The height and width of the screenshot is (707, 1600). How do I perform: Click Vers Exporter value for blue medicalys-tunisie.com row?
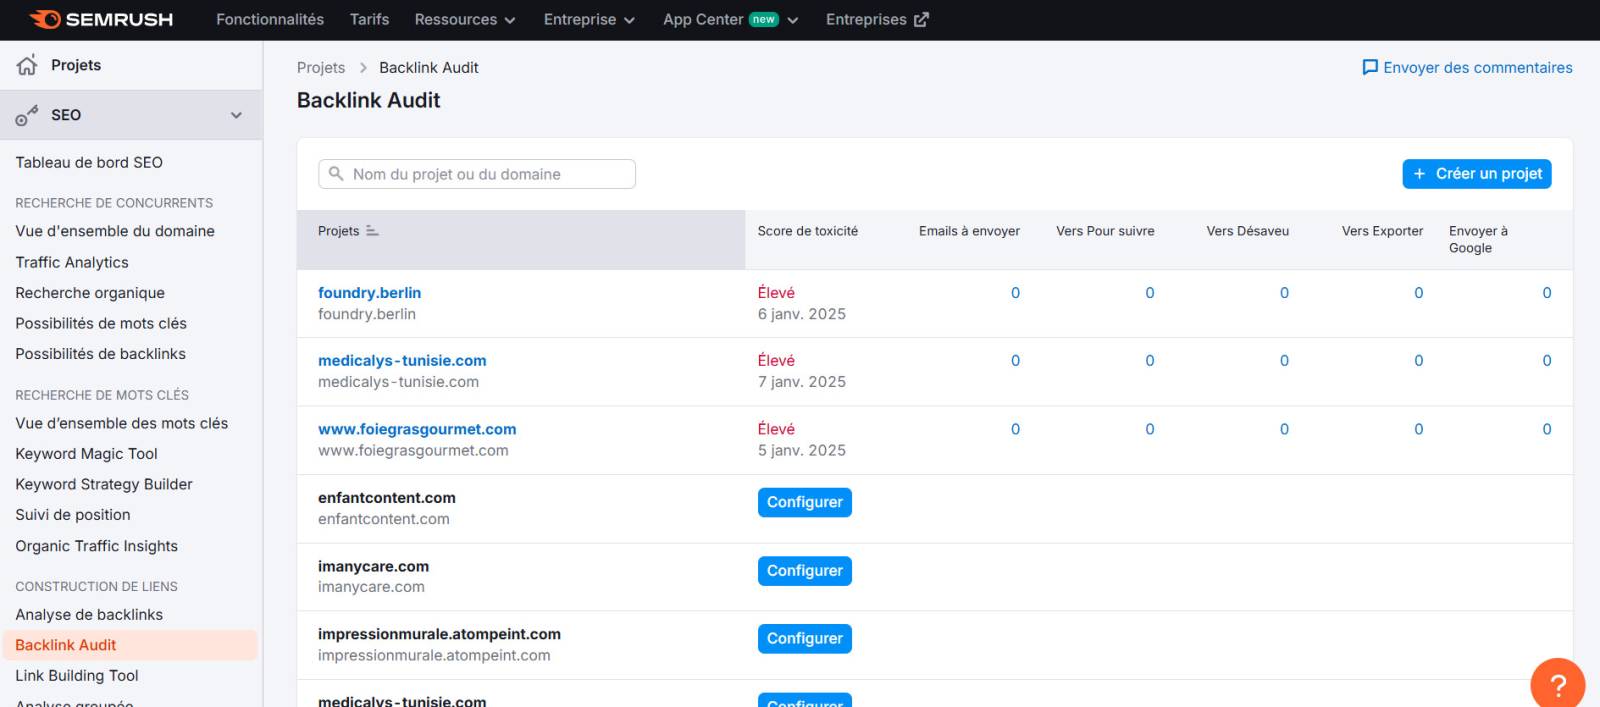pos(1418,361)
